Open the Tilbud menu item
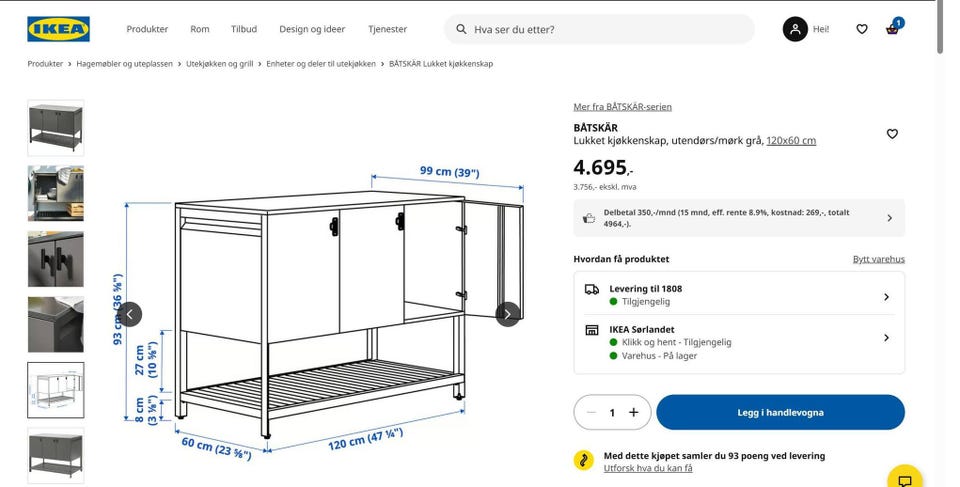The height and width of the screenshot is (487, 960). 244,29
